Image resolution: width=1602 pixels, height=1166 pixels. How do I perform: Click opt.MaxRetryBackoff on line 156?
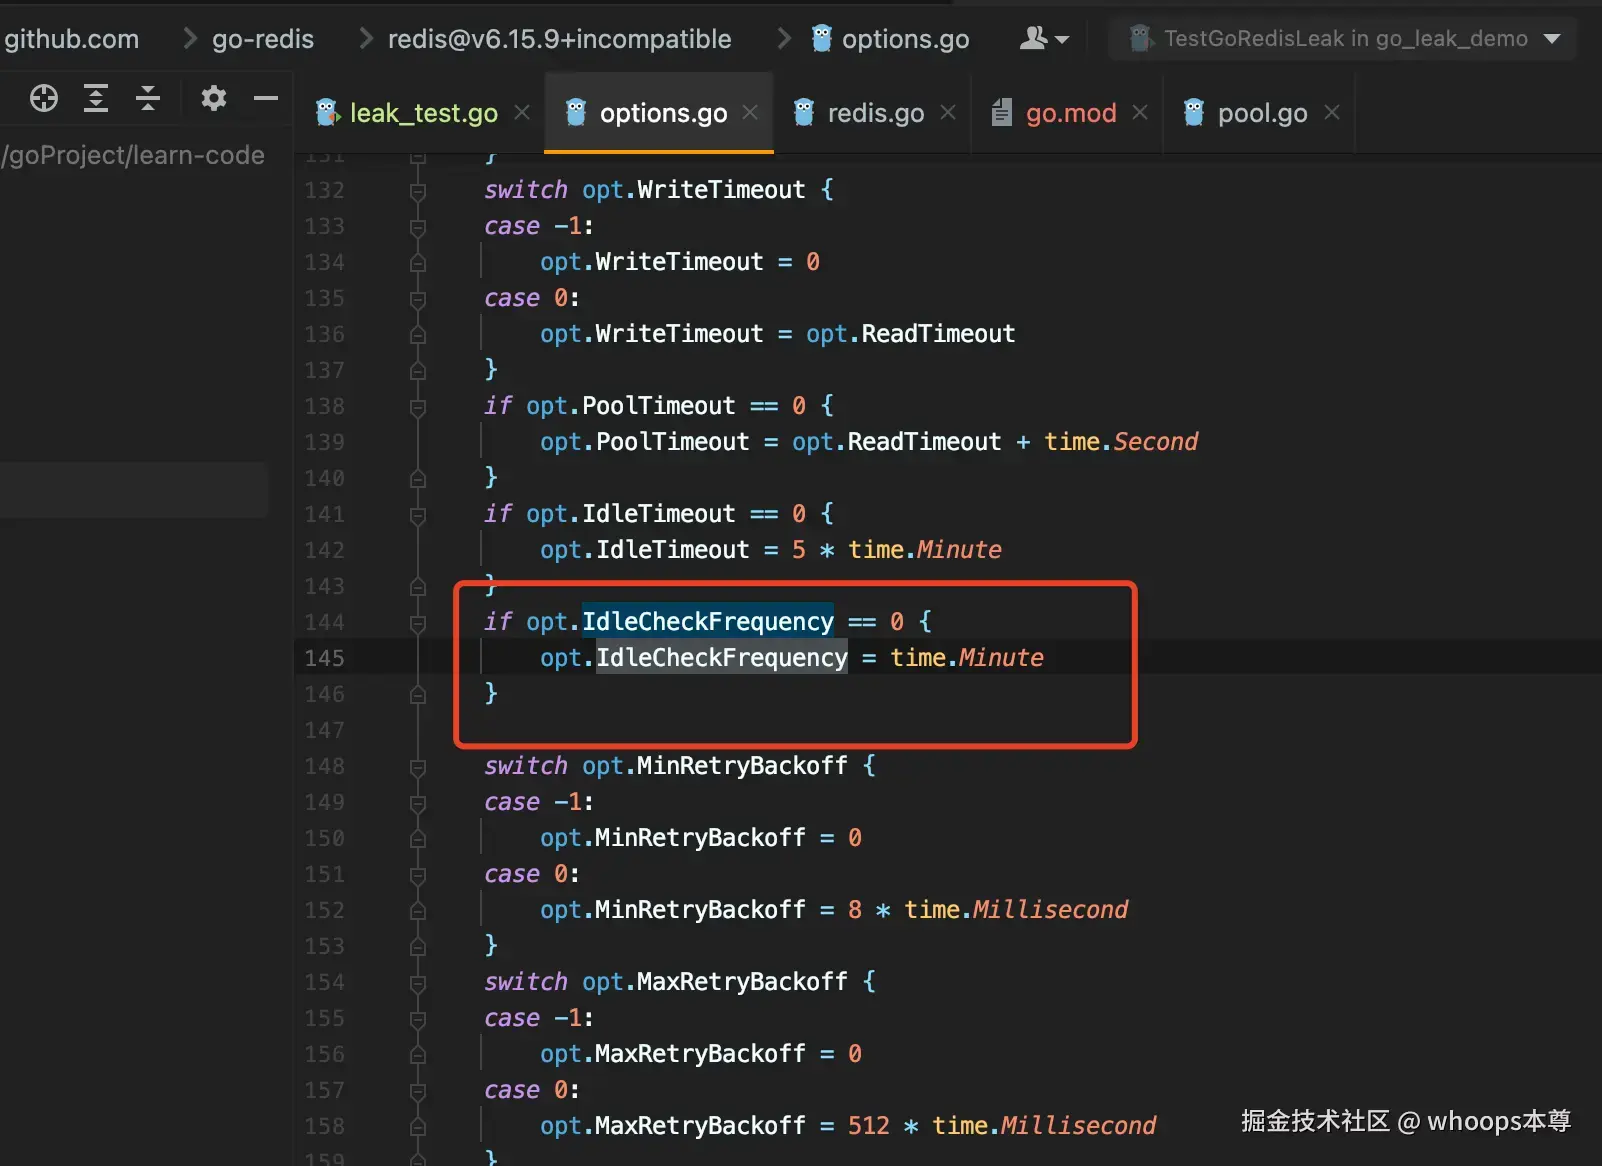(673, 1053)
